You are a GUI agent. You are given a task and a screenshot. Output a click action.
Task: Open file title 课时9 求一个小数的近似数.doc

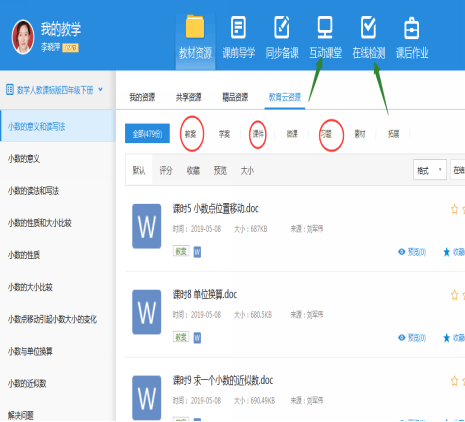223,380
